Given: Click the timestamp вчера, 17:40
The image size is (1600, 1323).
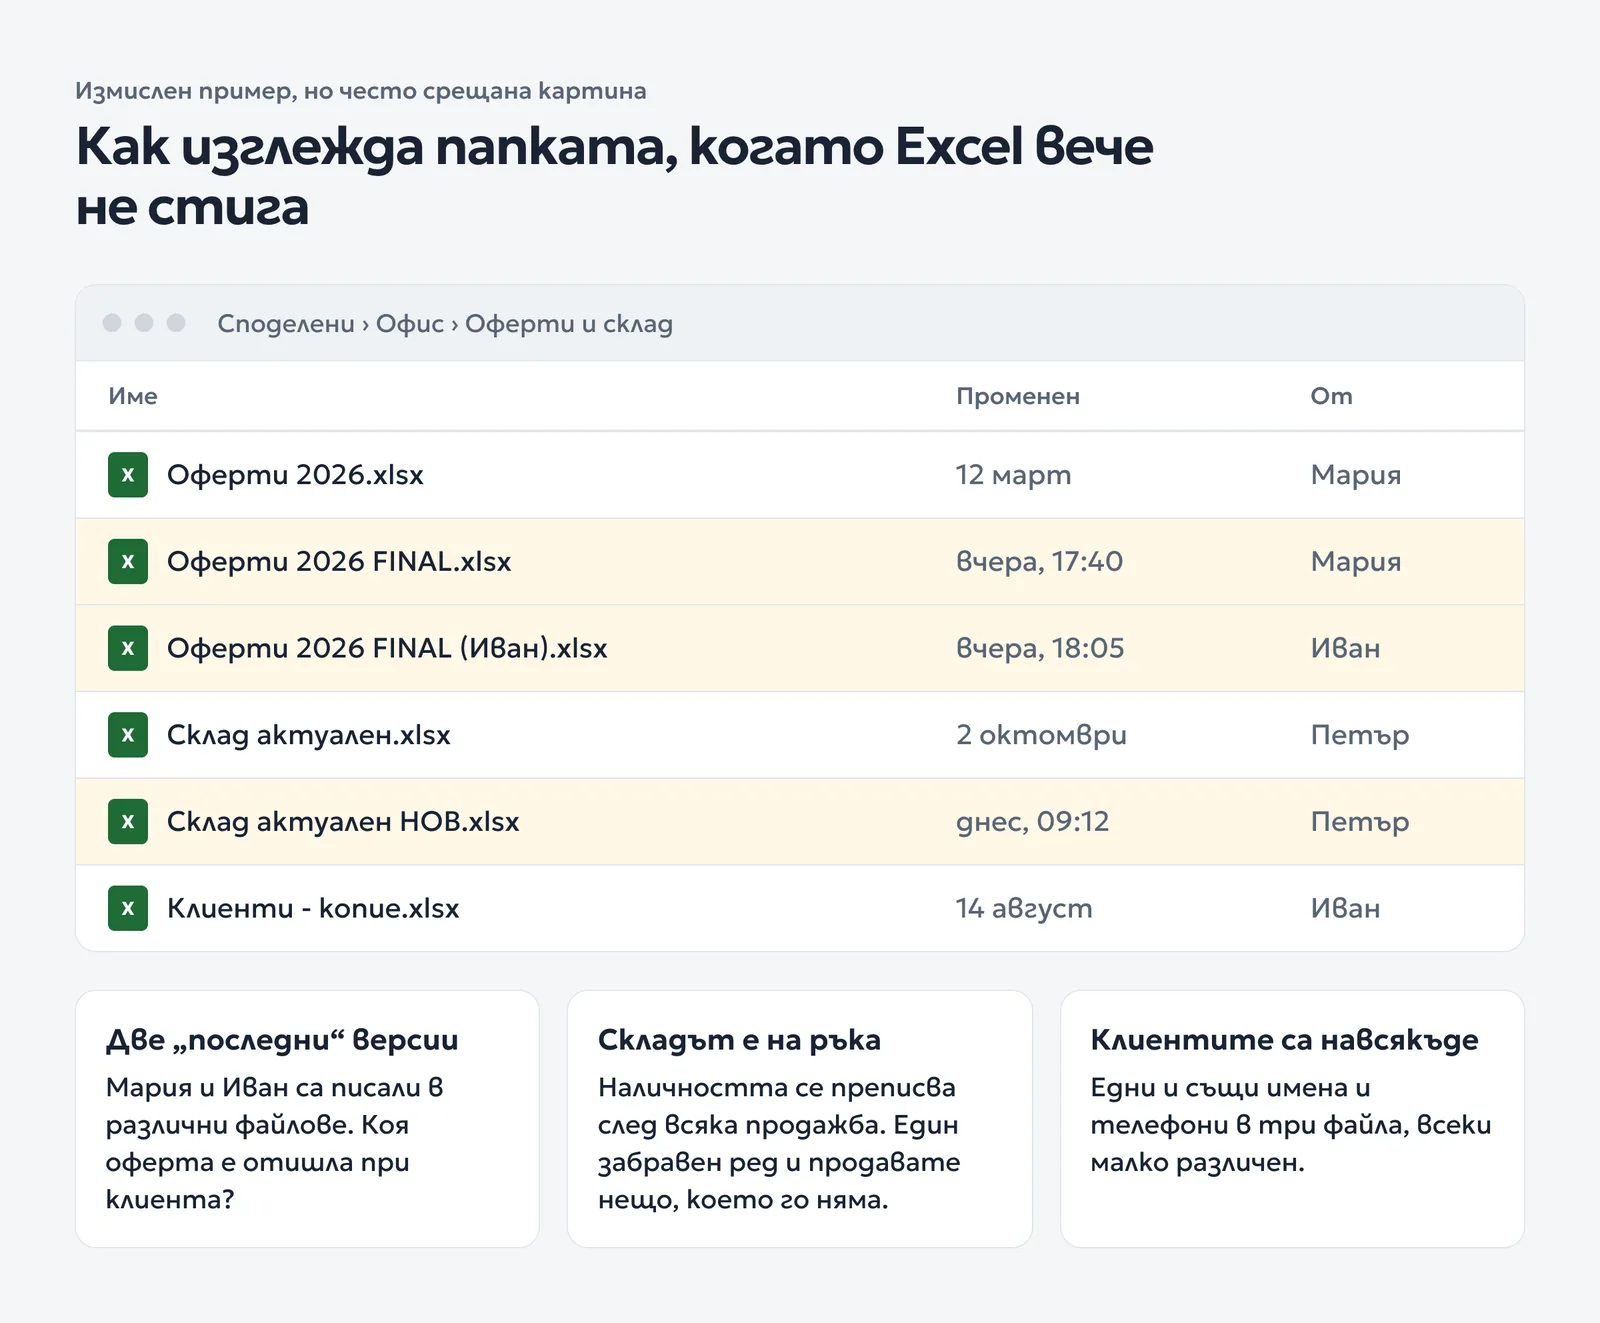Looking at the screenshot, I should (x=1039, y=562).
